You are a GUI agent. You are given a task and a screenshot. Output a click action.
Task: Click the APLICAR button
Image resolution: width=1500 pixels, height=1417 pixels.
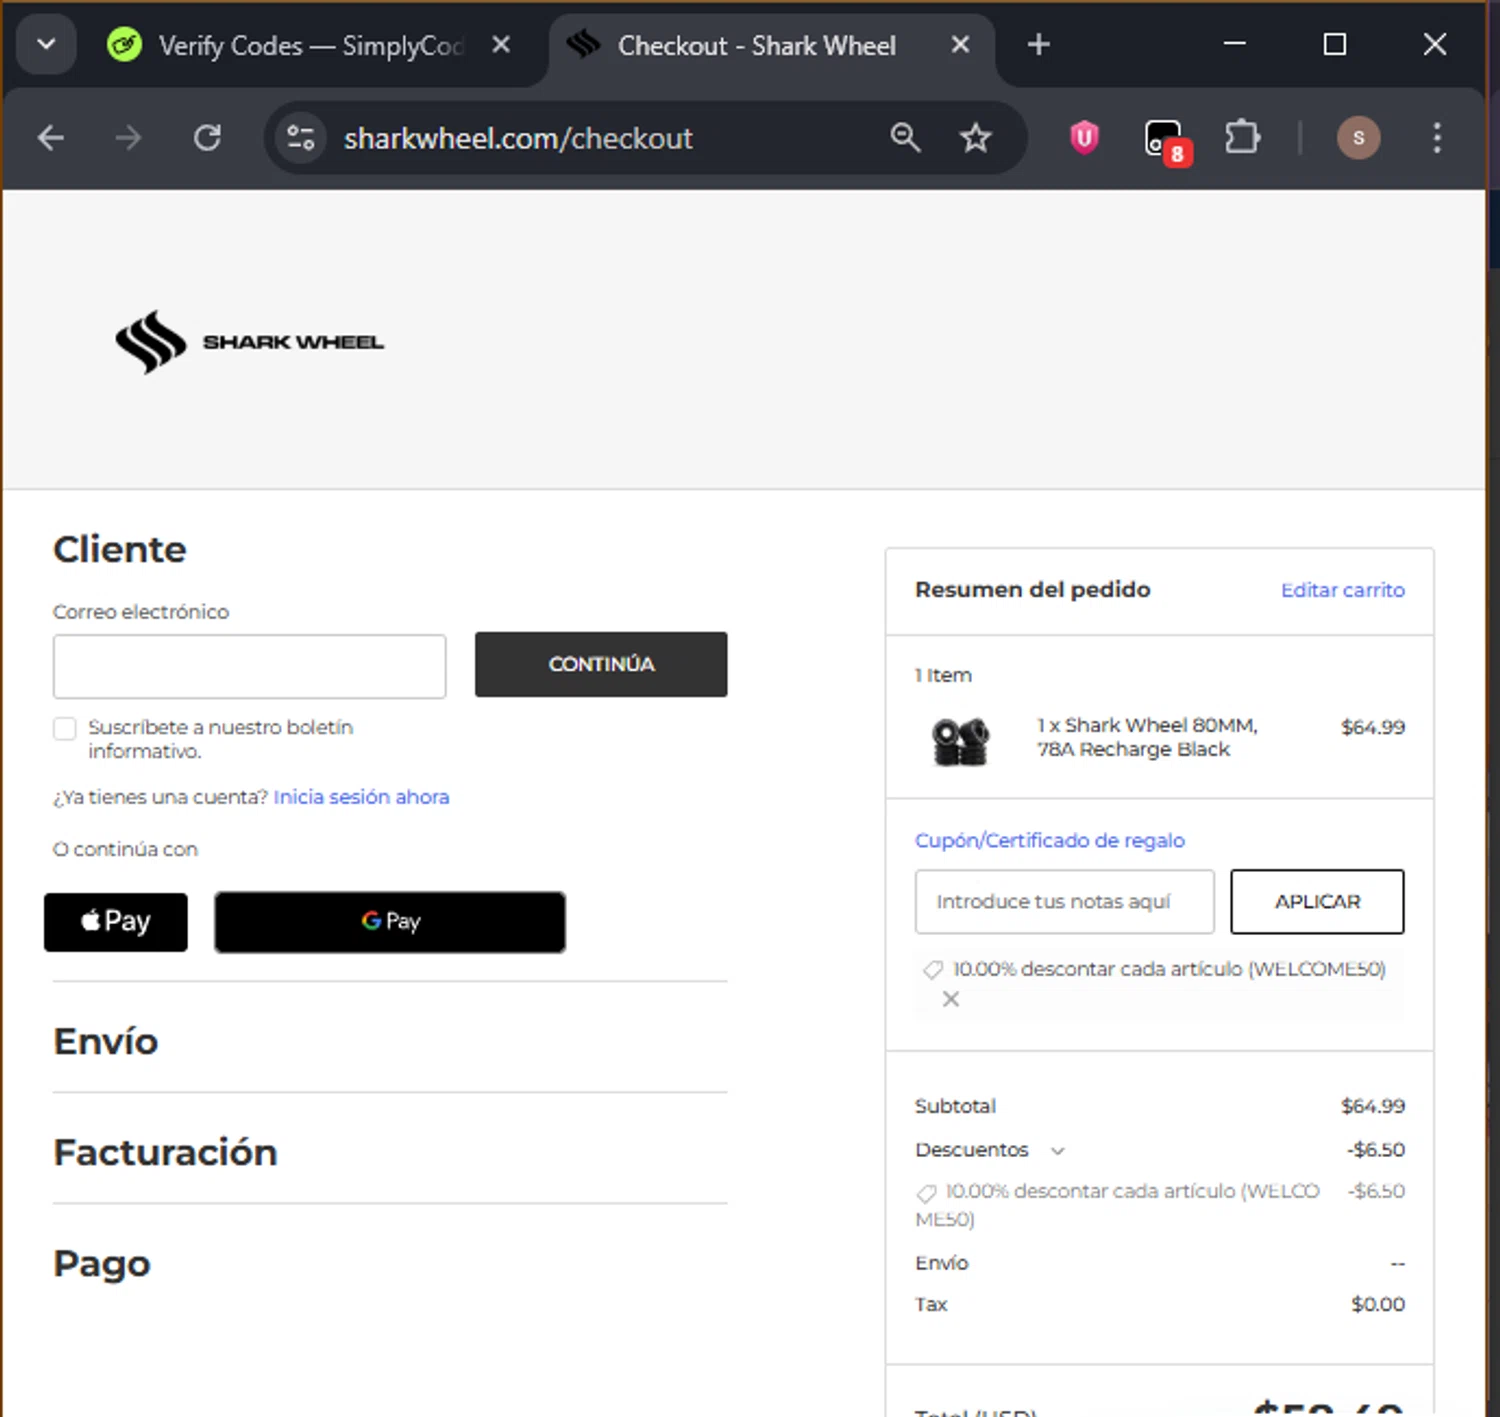pos(1317,902)
